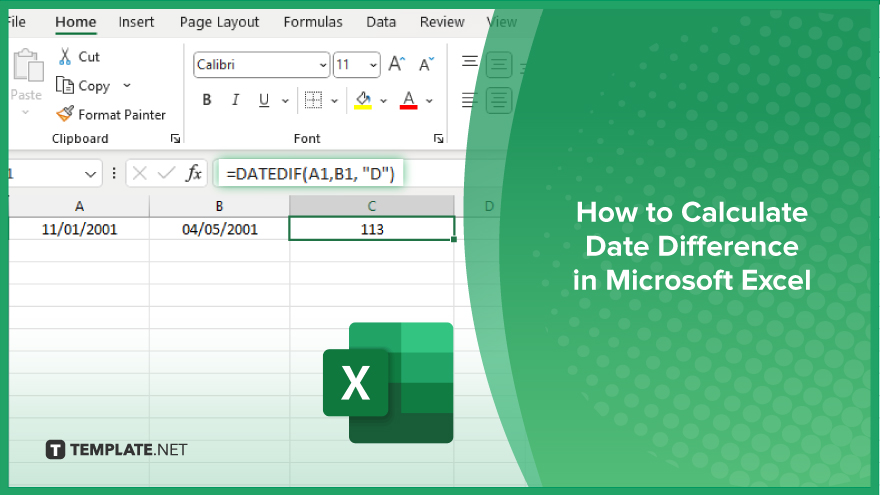Click the Paste clipboard icon
The width and height of the screenshot is (880, 495).
click(28, 65)
